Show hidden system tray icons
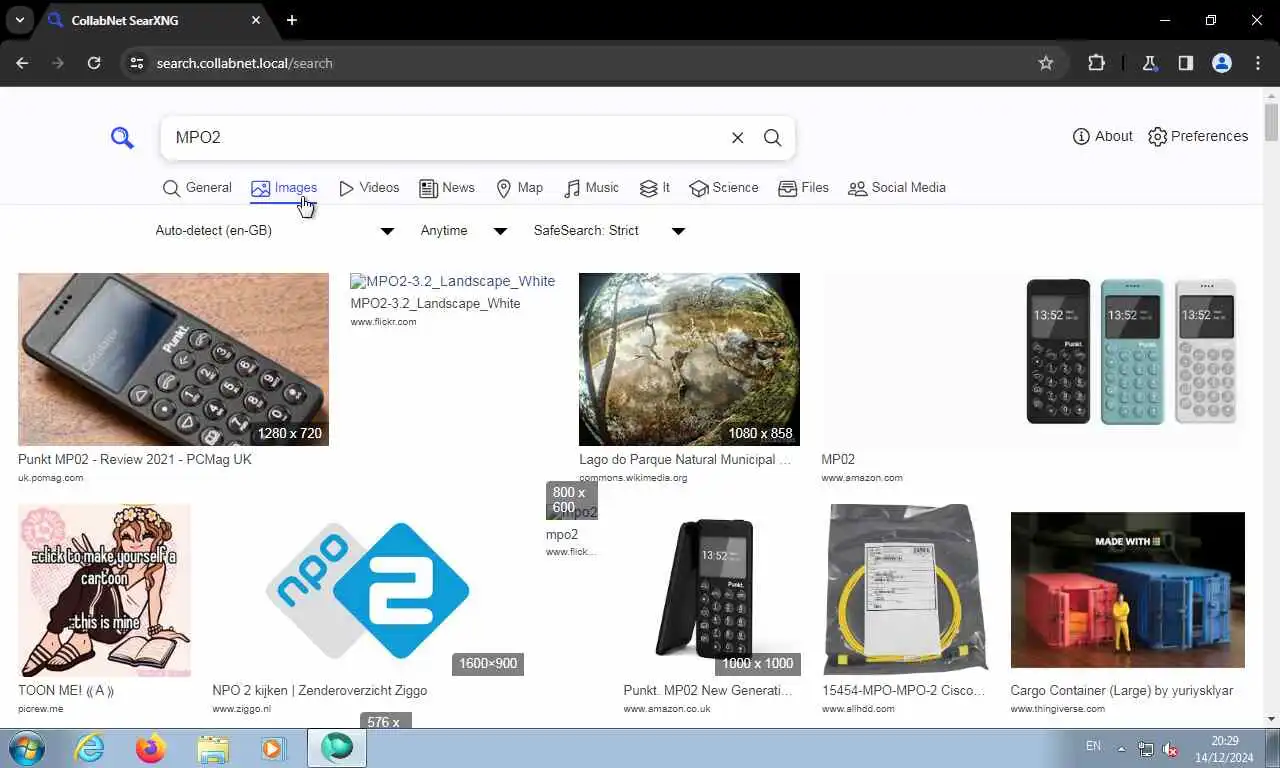Image resolution: width=1280 pixels, height=768 pixels. pyautogui.click(x=1121, y=748)
